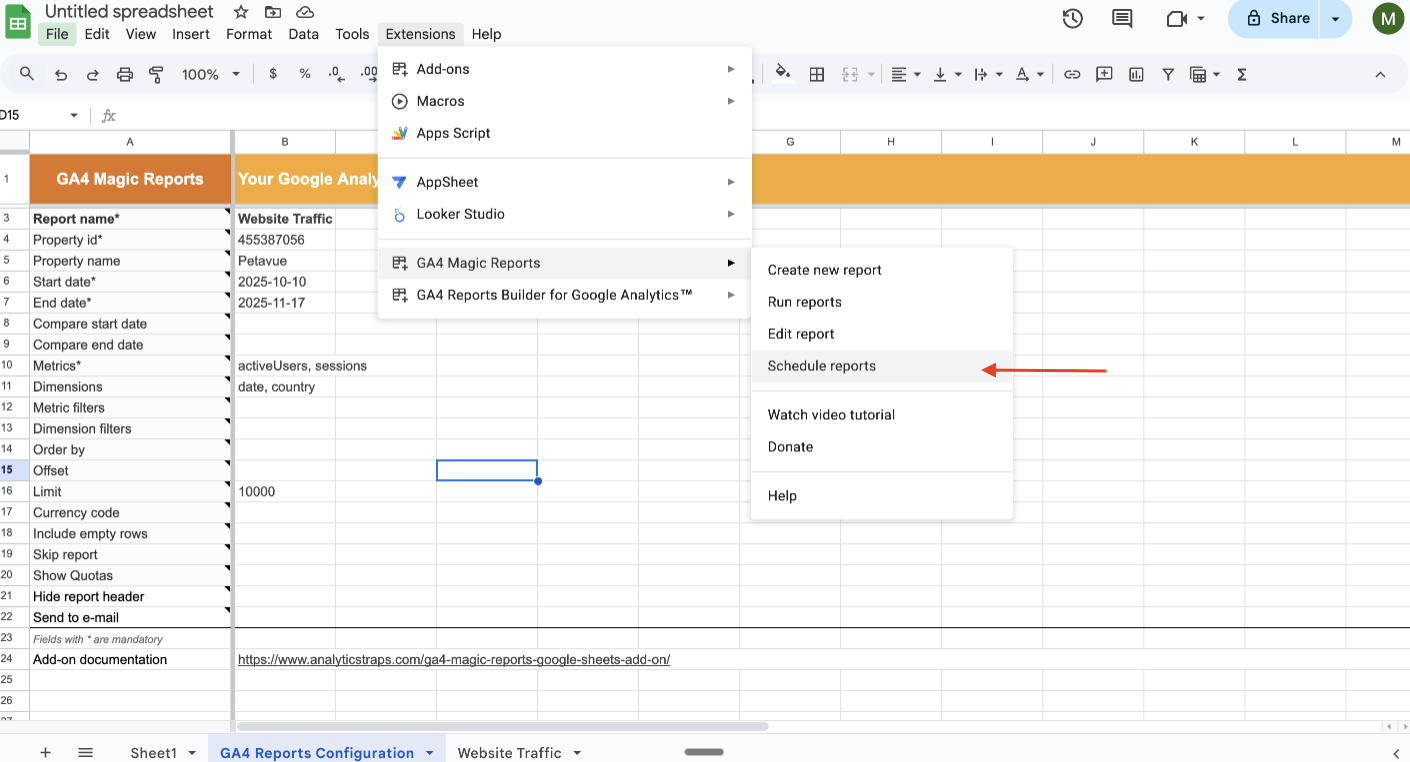Open the zoom 100% dropdown
The image size is (1410, 762).
pyautogui.click(x=210, y=74)
